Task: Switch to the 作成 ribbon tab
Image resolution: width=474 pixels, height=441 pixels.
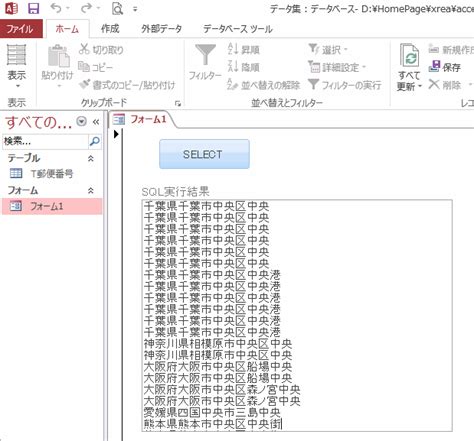Action: pyautogui.click(x=110, y=29)
